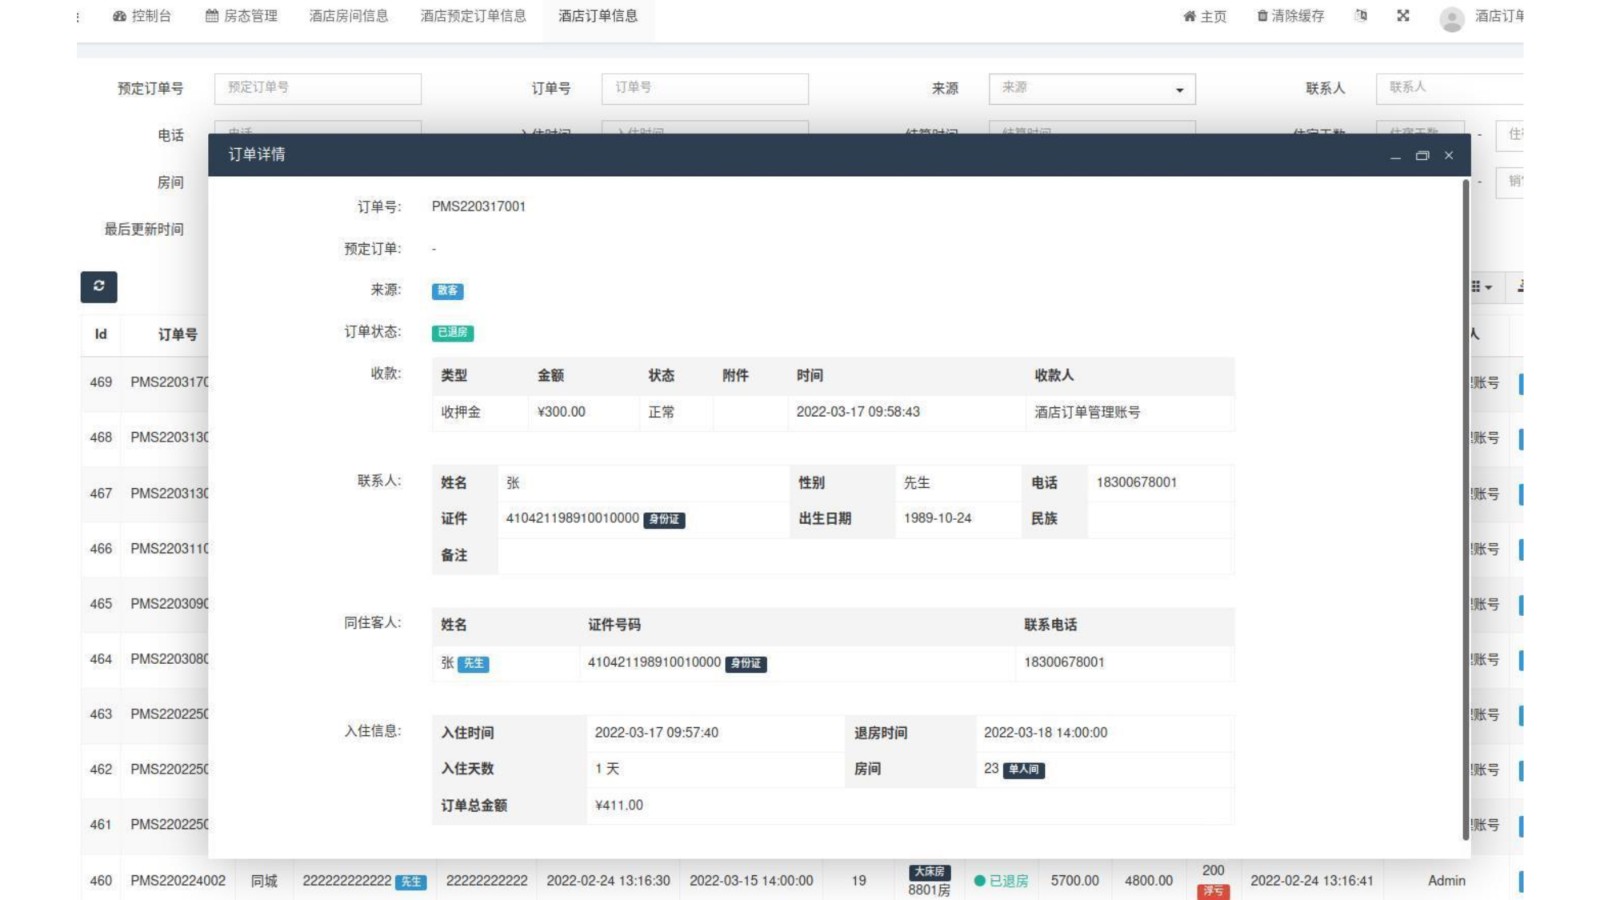This screenshot has width=1600, height=900.
Task: Click order PMS220224002 in bottom row
Action: (x=178, y=881)
